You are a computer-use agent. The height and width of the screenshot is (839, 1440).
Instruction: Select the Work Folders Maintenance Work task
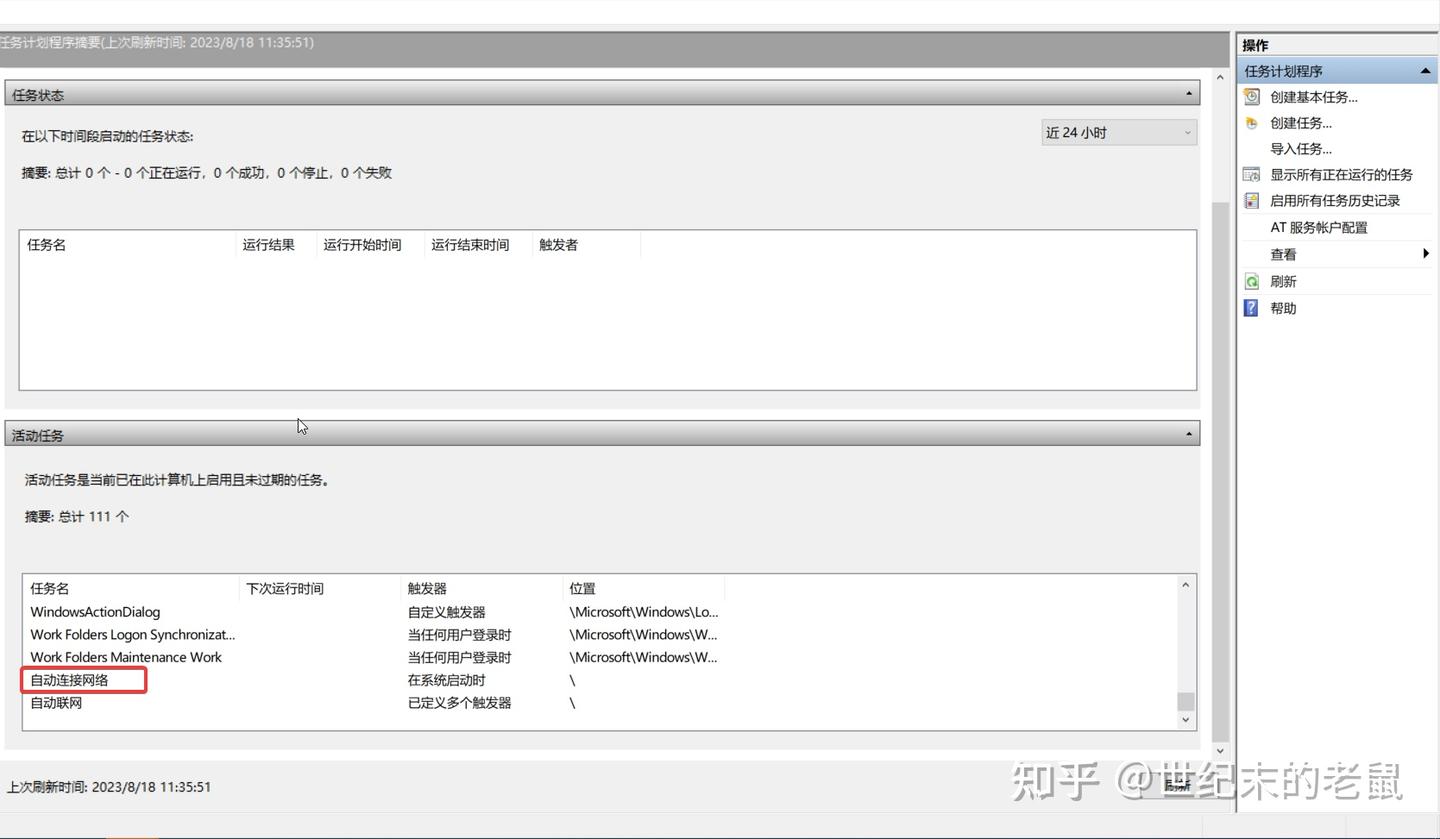click(126, 657)
